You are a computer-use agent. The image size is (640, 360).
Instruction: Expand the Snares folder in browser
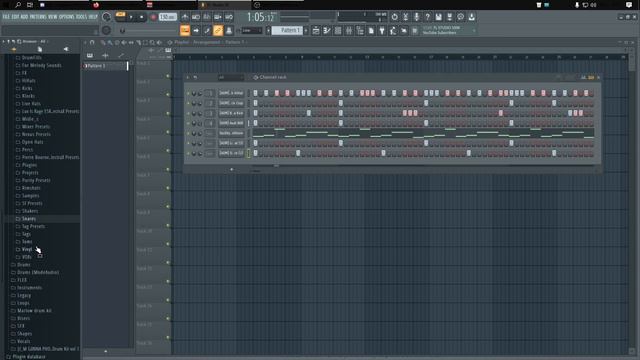(x=29, y=219)
